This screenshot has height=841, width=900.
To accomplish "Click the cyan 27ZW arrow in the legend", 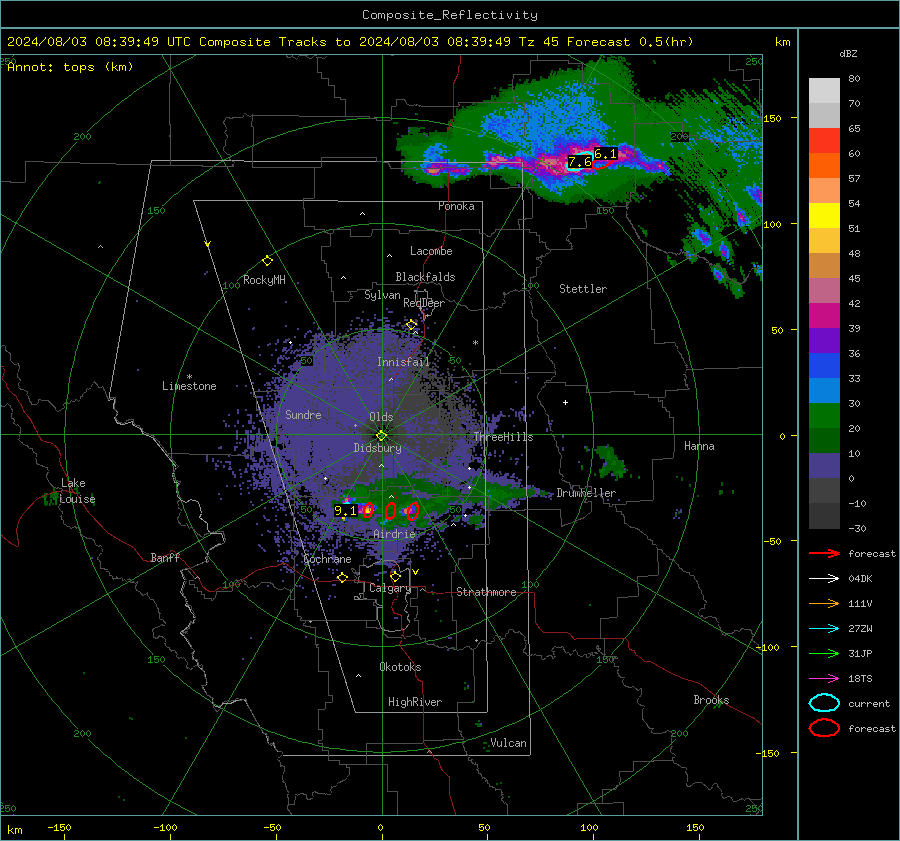I will click(824, 629).
